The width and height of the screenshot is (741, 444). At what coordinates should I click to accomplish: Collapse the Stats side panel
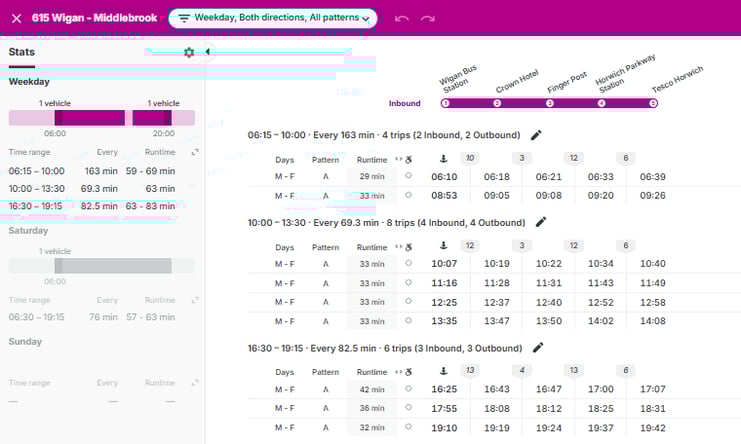[207, 52]
